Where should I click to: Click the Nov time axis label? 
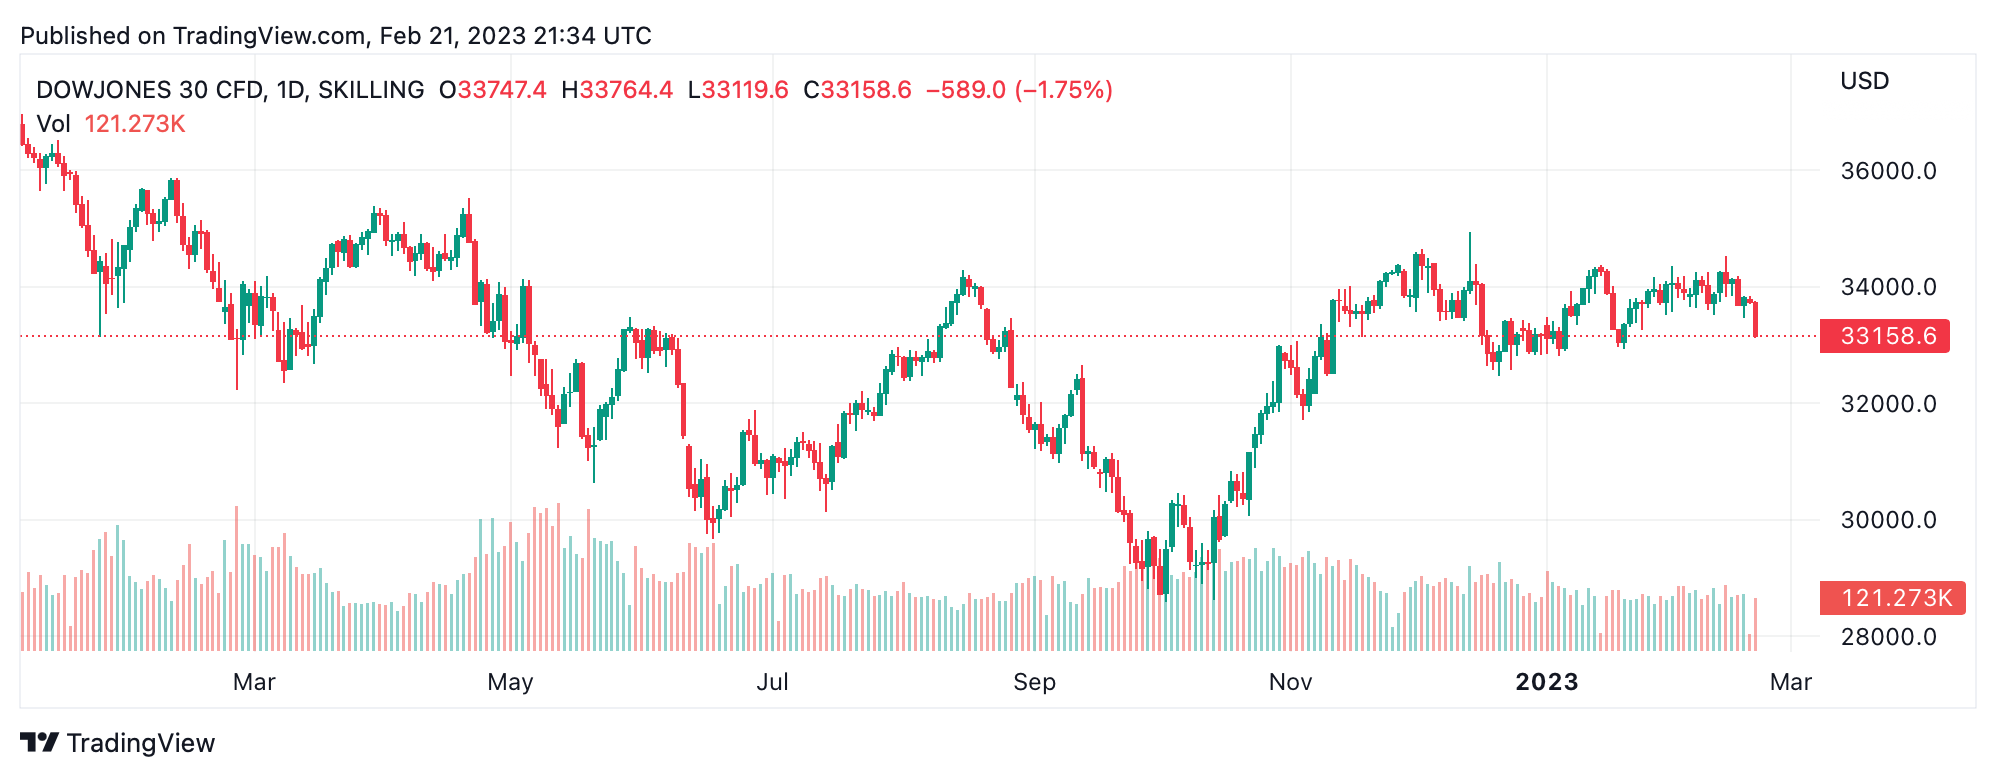coord(1290,682)
